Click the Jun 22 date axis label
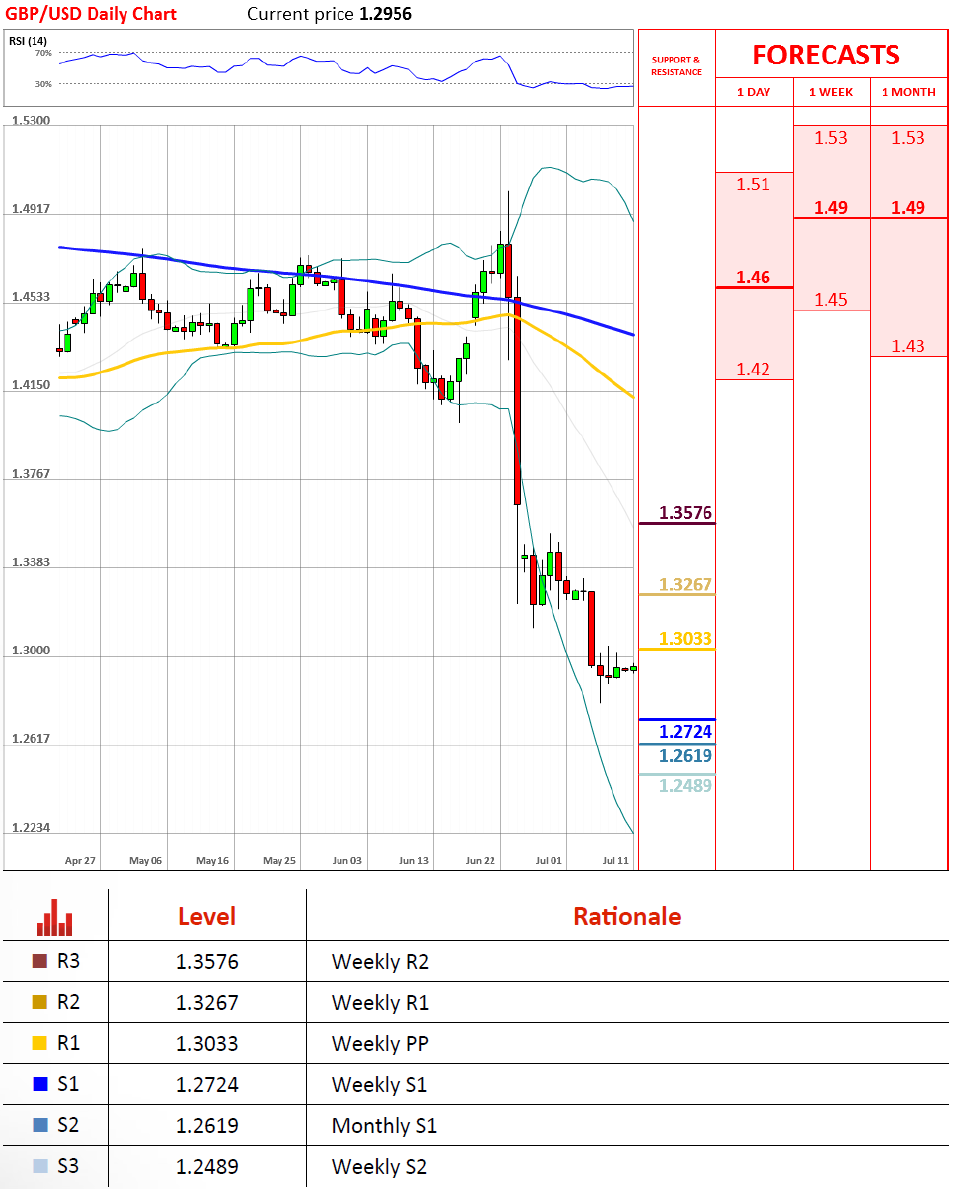The image size is (960, 1189). click(x=480, y=861)
